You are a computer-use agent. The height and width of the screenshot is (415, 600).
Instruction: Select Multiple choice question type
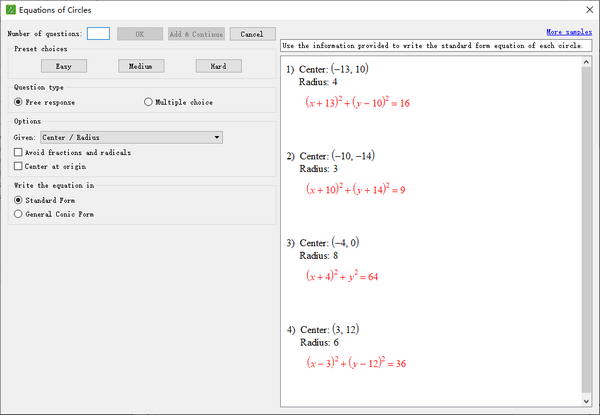(x=149, y=102)
